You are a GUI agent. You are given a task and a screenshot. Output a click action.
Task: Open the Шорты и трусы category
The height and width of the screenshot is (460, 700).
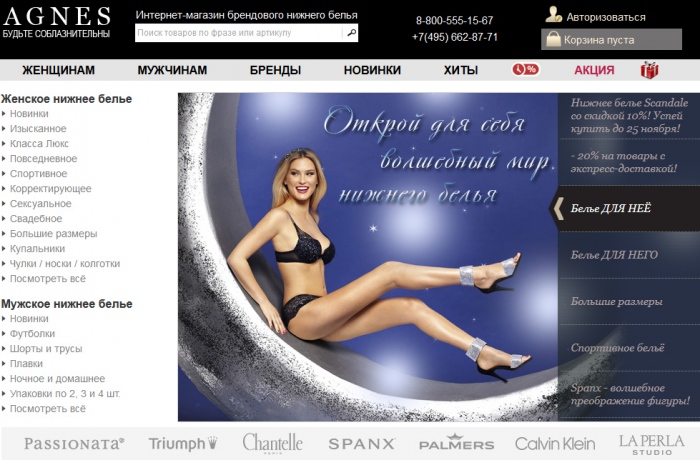(46, 349)
